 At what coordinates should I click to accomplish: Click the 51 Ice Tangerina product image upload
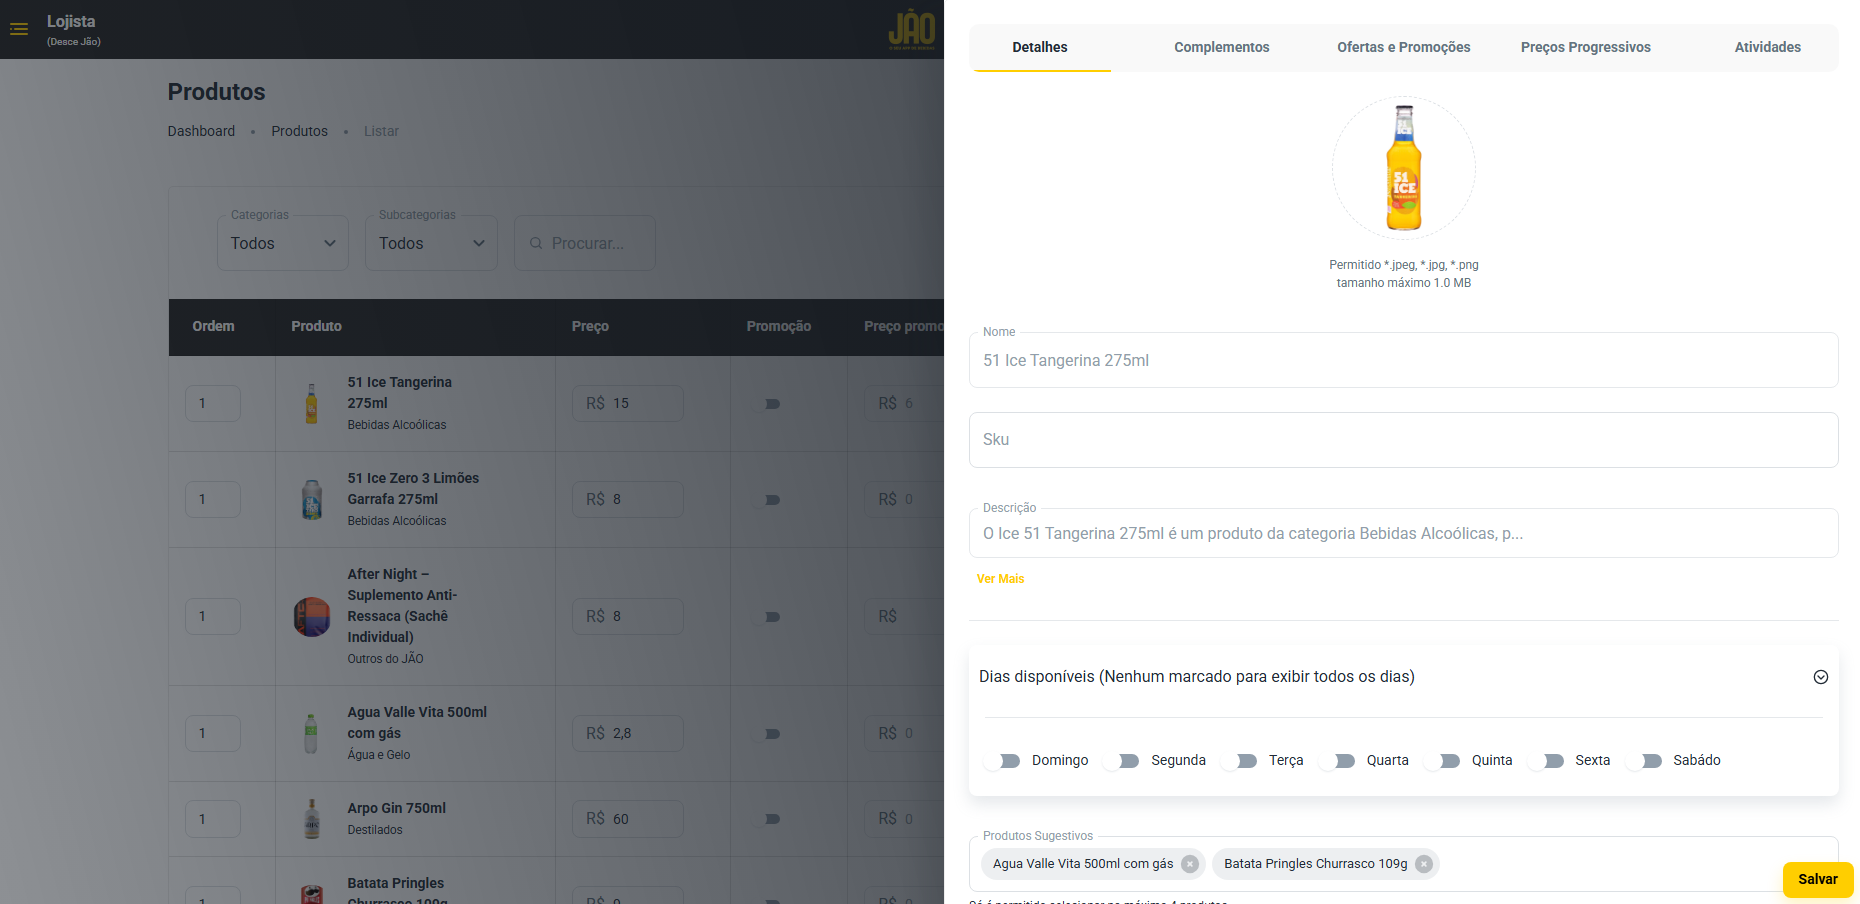(x=1404, y=168)
